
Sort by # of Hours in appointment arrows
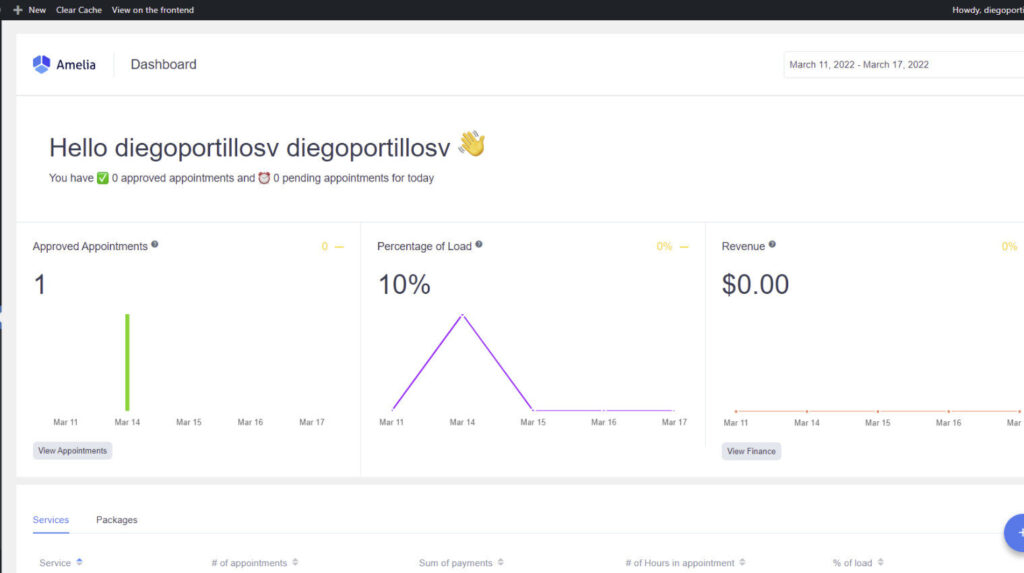pos(743,562)
